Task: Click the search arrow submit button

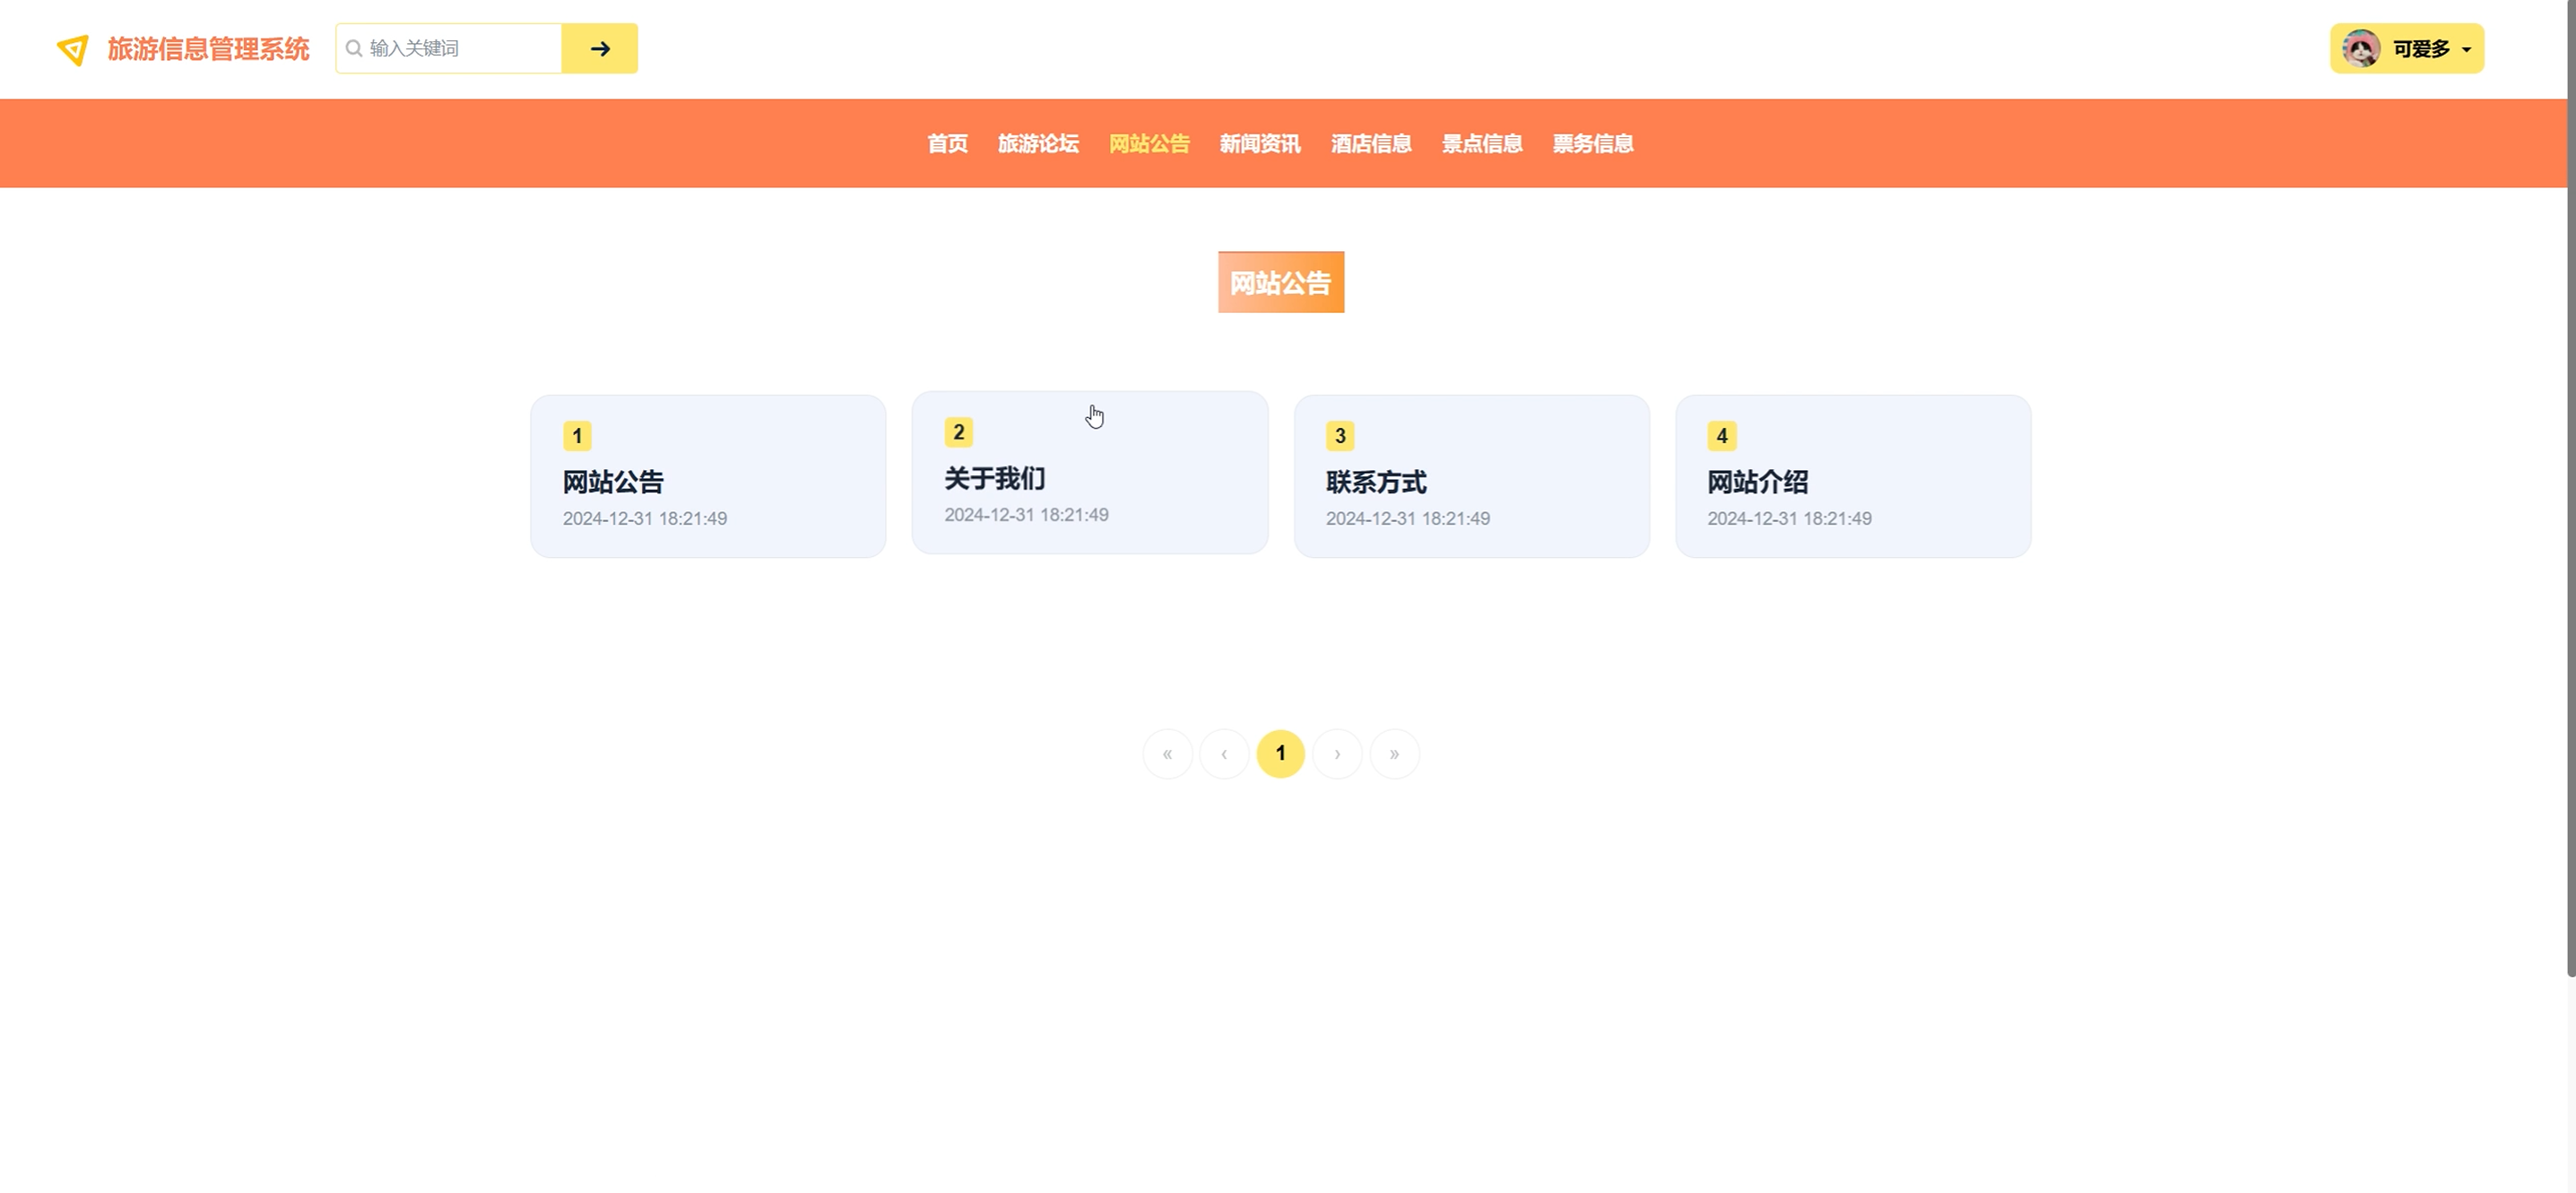Action: [x=599, y=49]
